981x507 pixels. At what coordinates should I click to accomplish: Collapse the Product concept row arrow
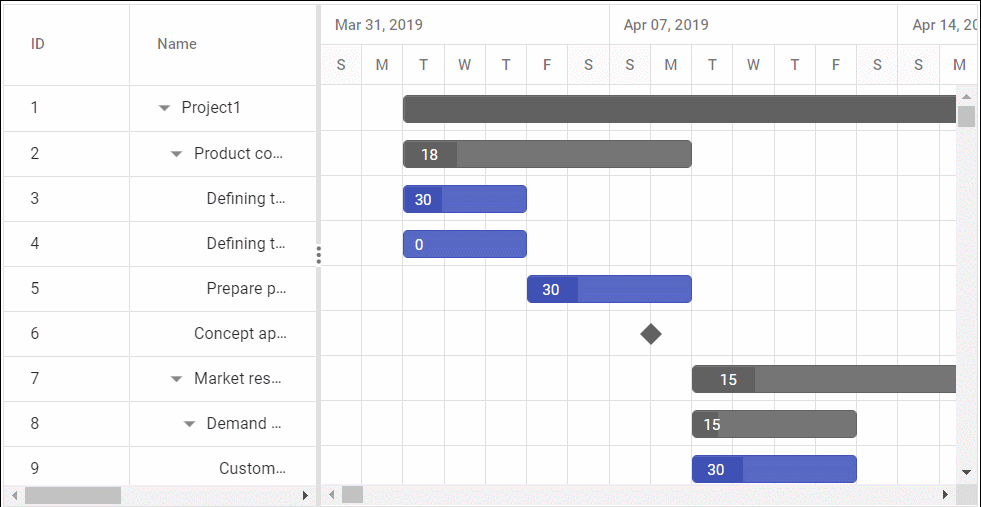point(177,154)
